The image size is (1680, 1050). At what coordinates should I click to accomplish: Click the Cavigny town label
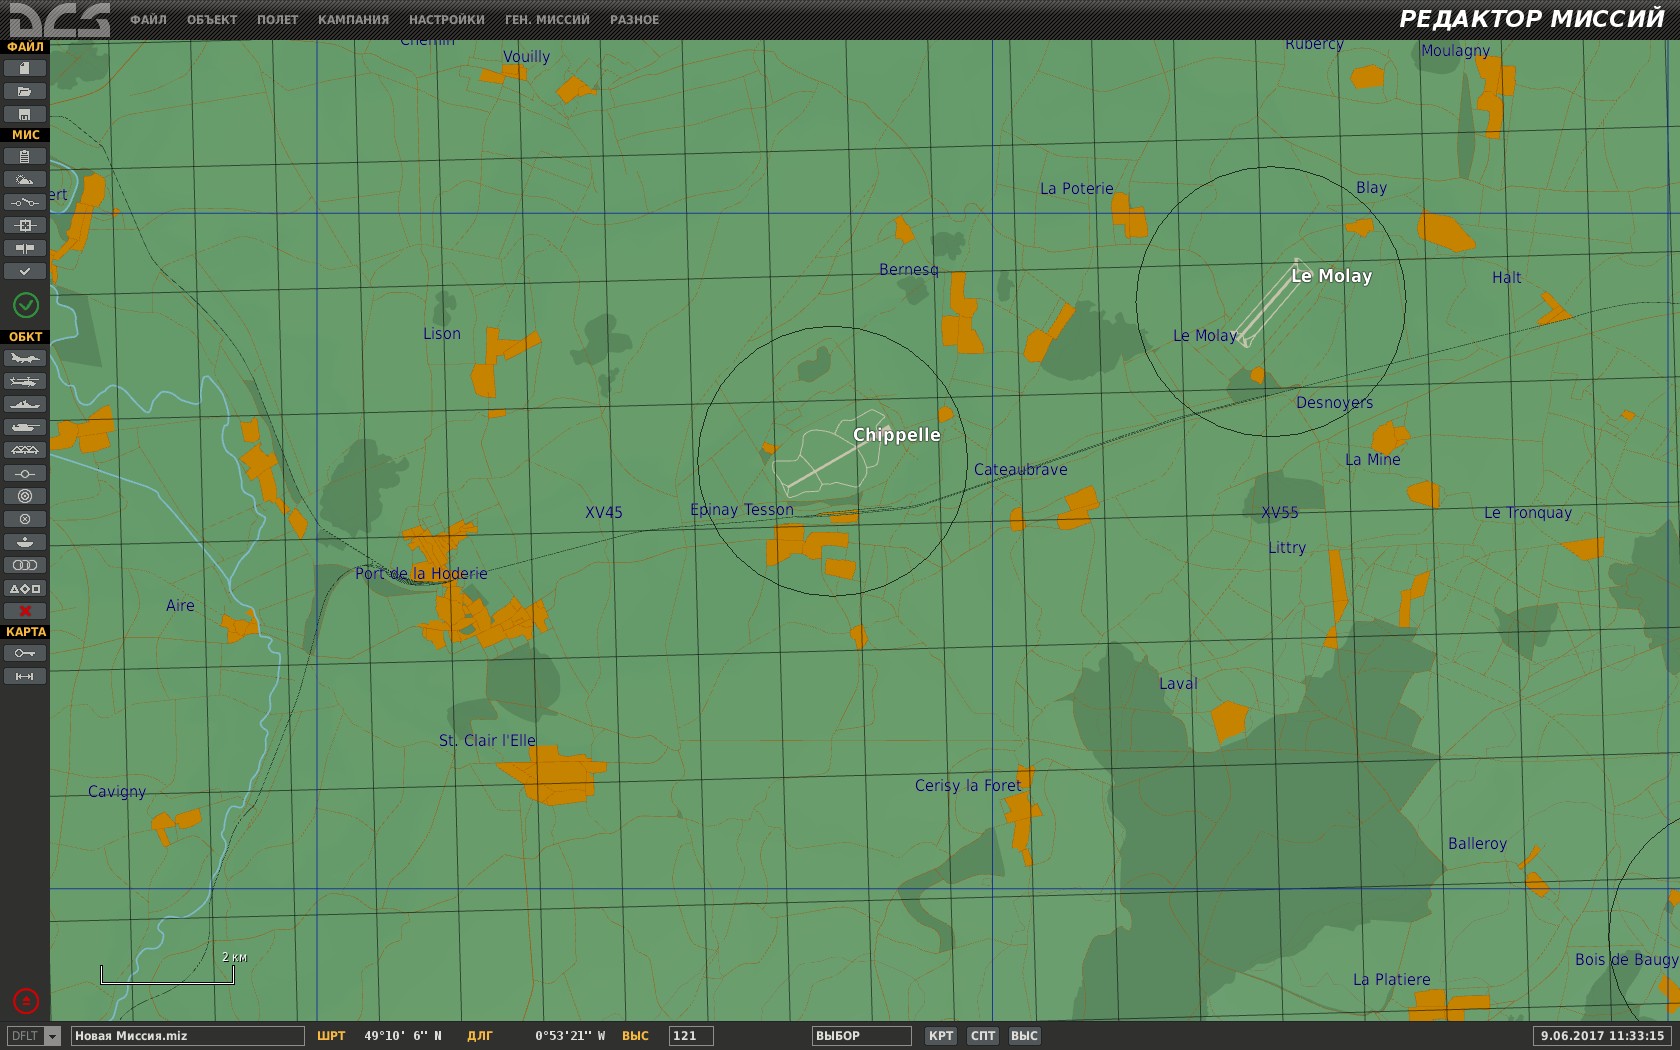click(x=117, y=792)
